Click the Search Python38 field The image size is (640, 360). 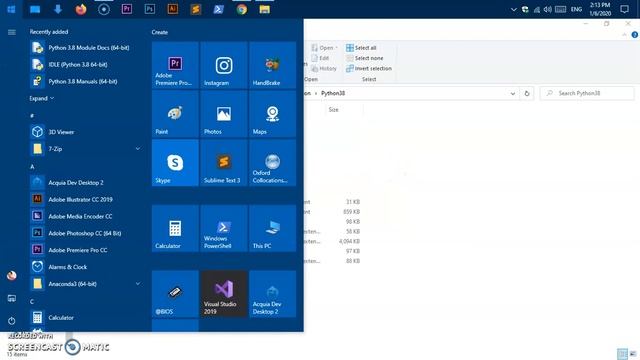[587, 93]
